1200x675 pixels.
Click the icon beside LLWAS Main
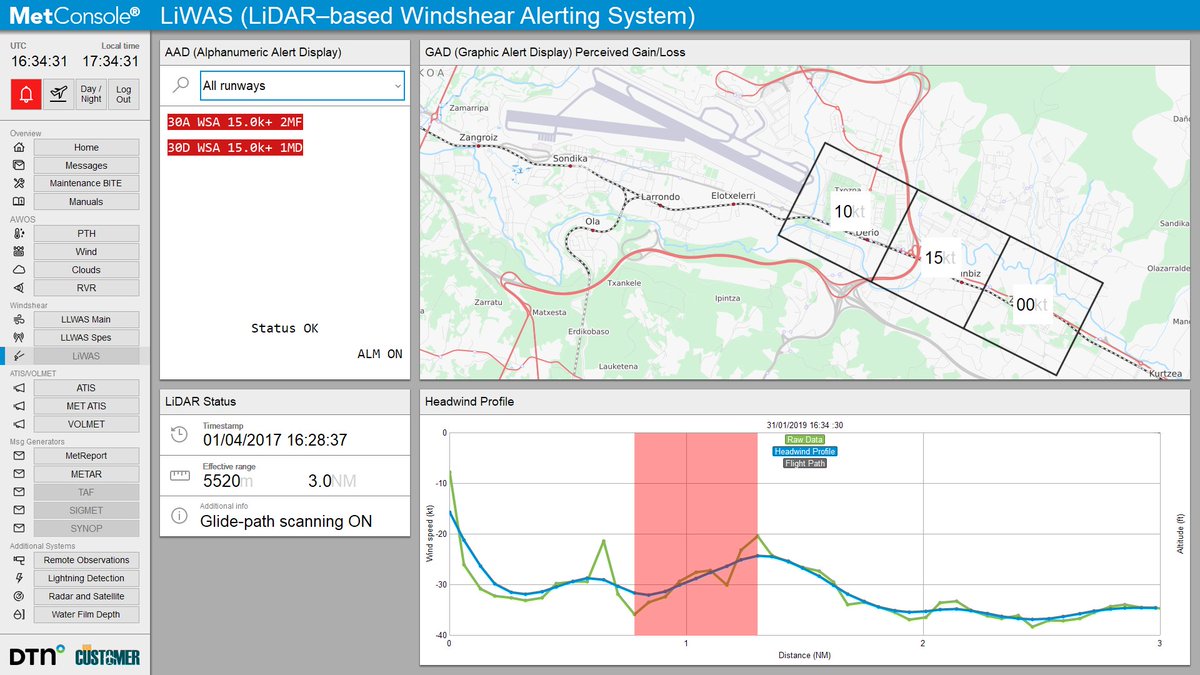click(x=18, y=319)
